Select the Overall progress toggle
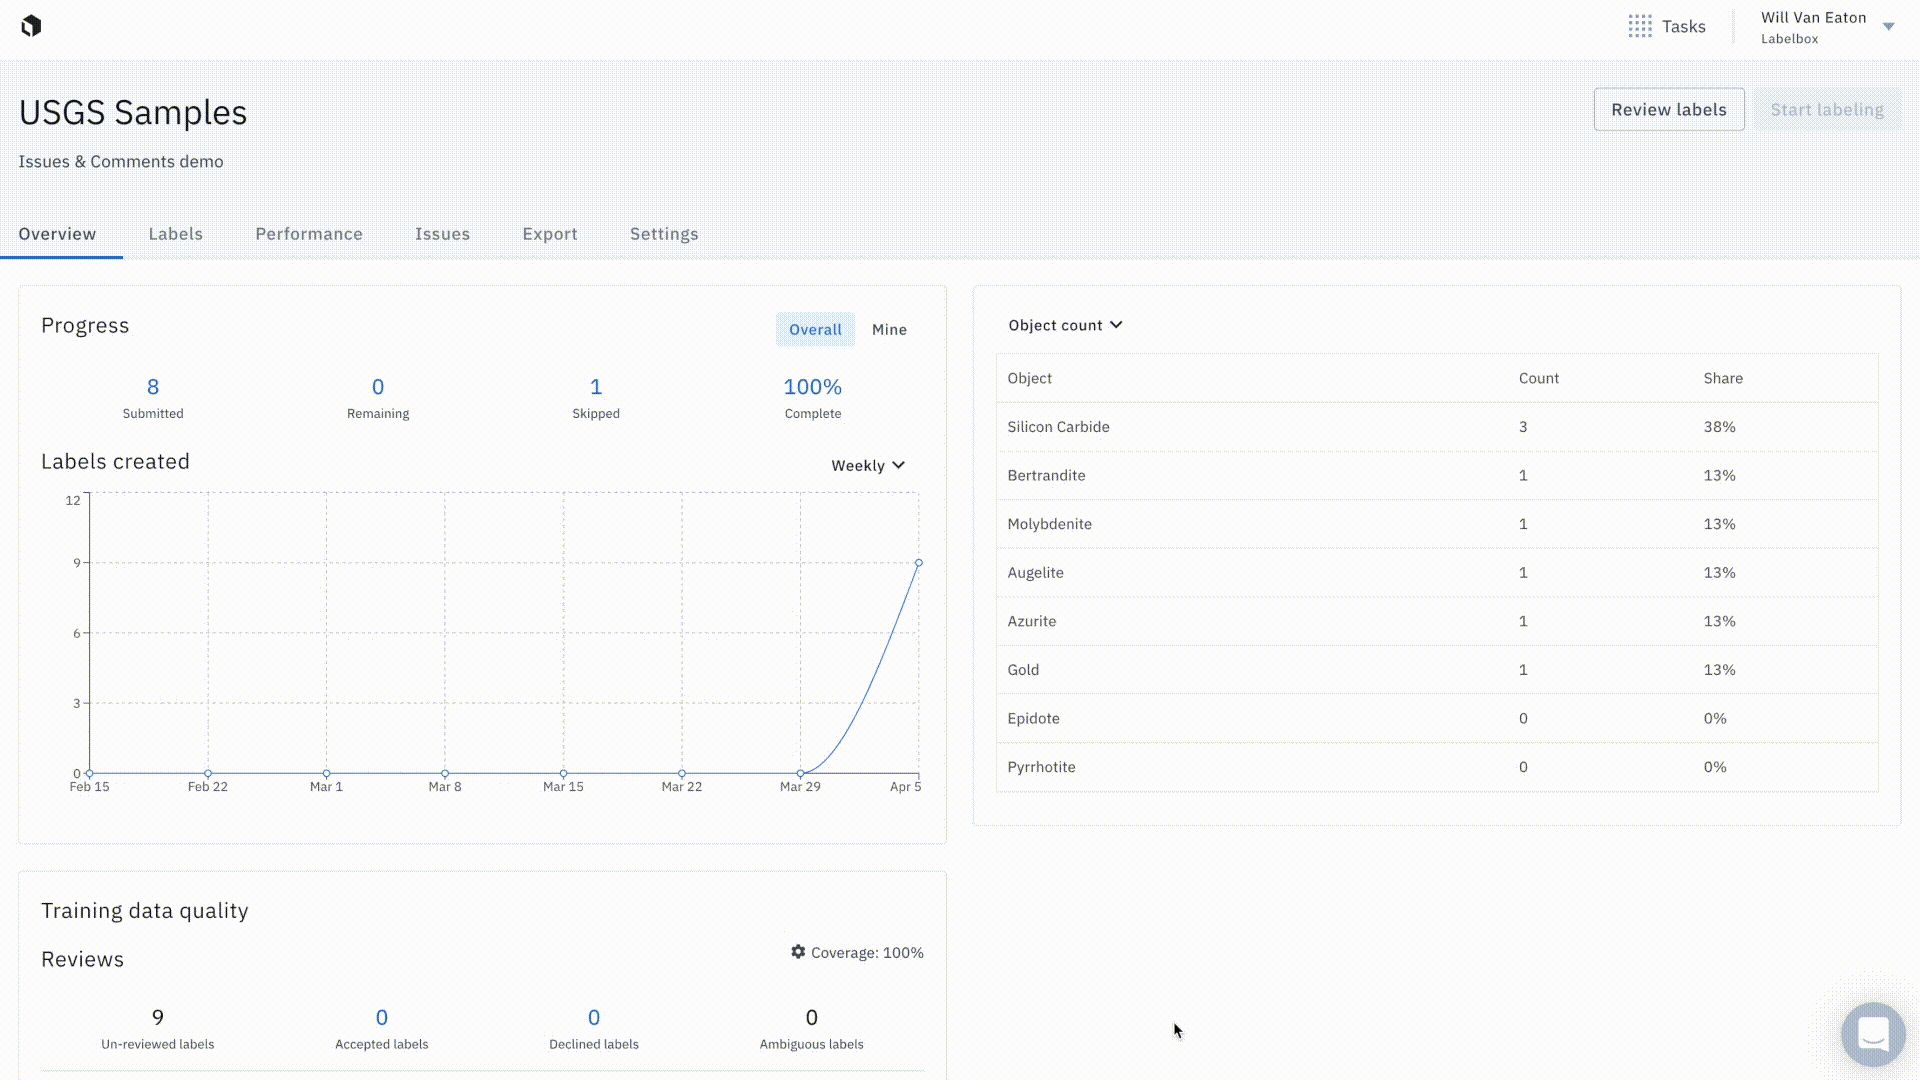 click(815, 329)
